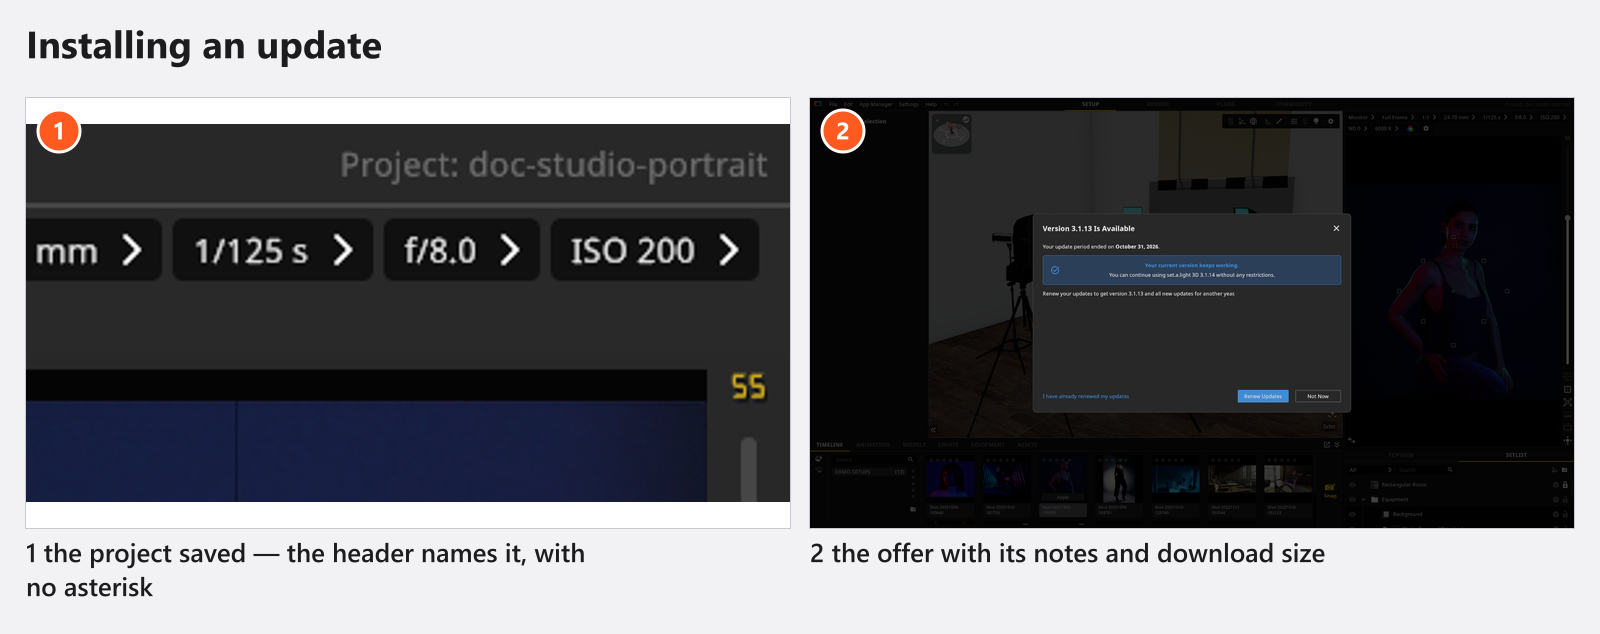Click the timeline search field
The width and height of the screenshot is (1600, 634).
[873, 460]
